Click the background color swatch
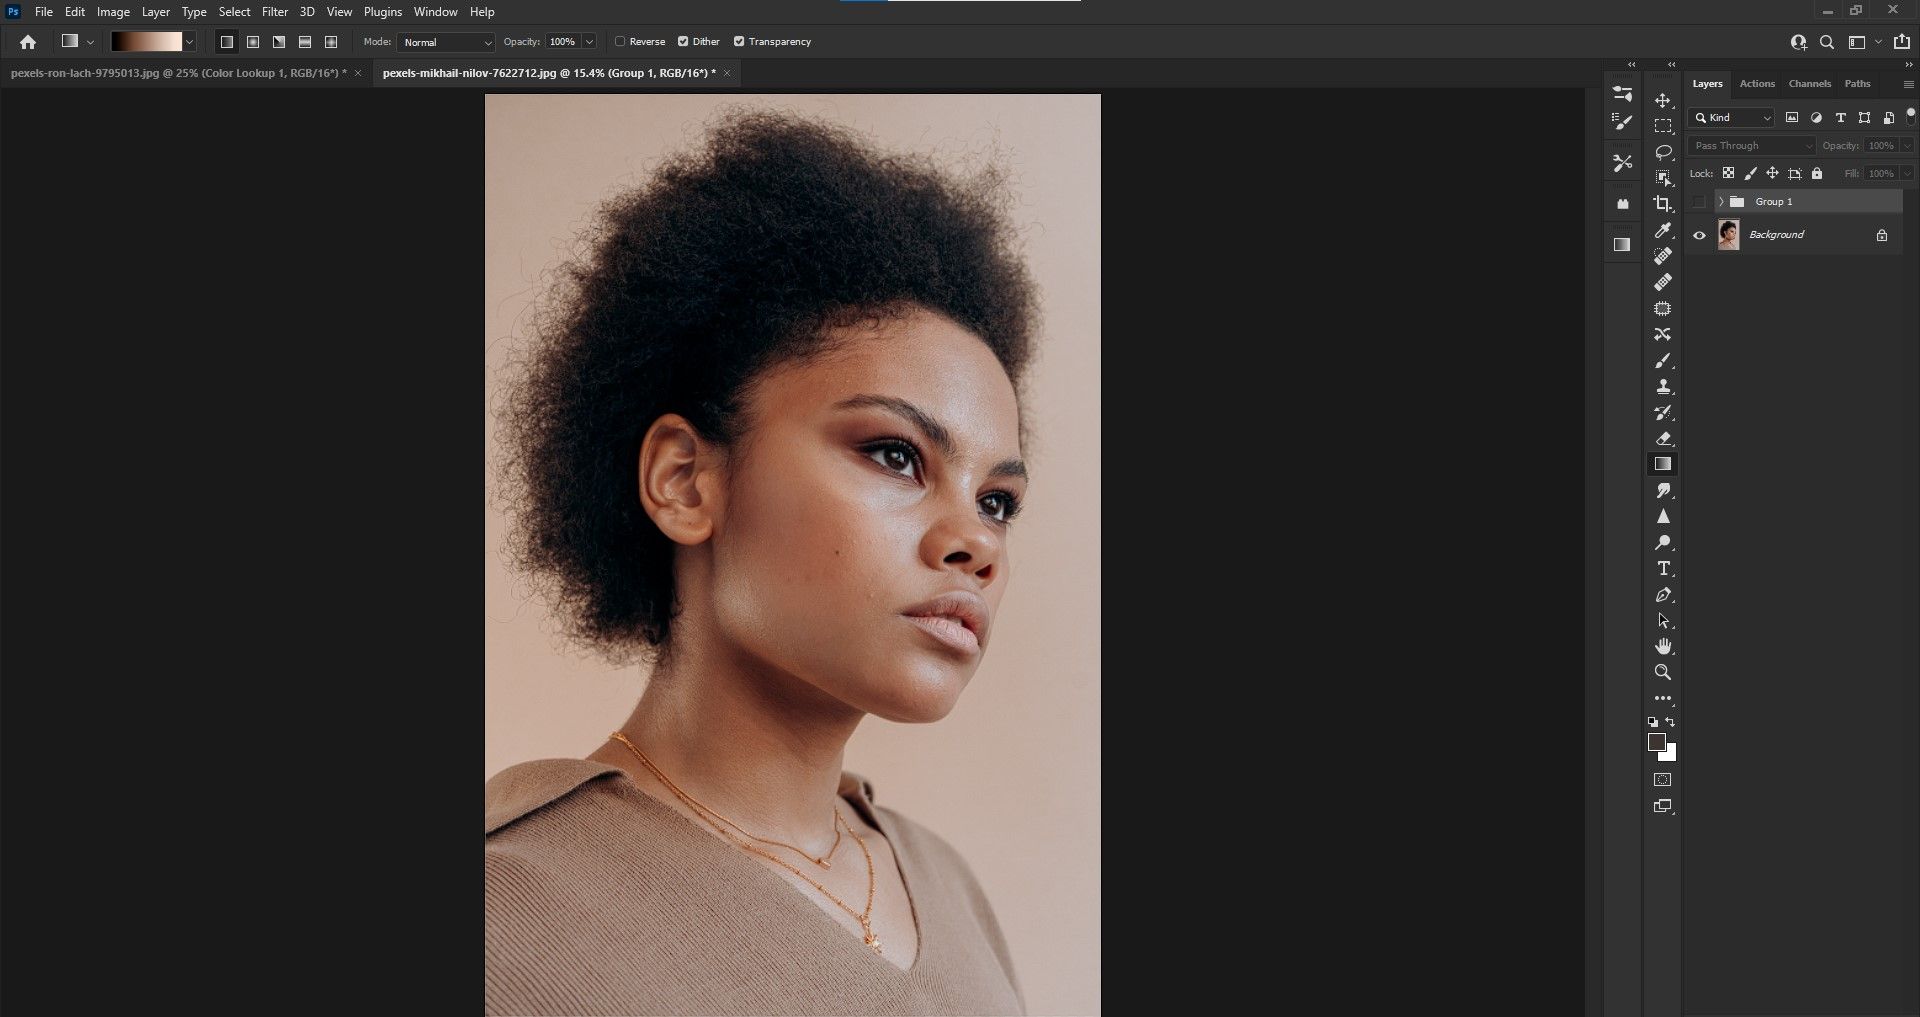 coord(1670,755)
